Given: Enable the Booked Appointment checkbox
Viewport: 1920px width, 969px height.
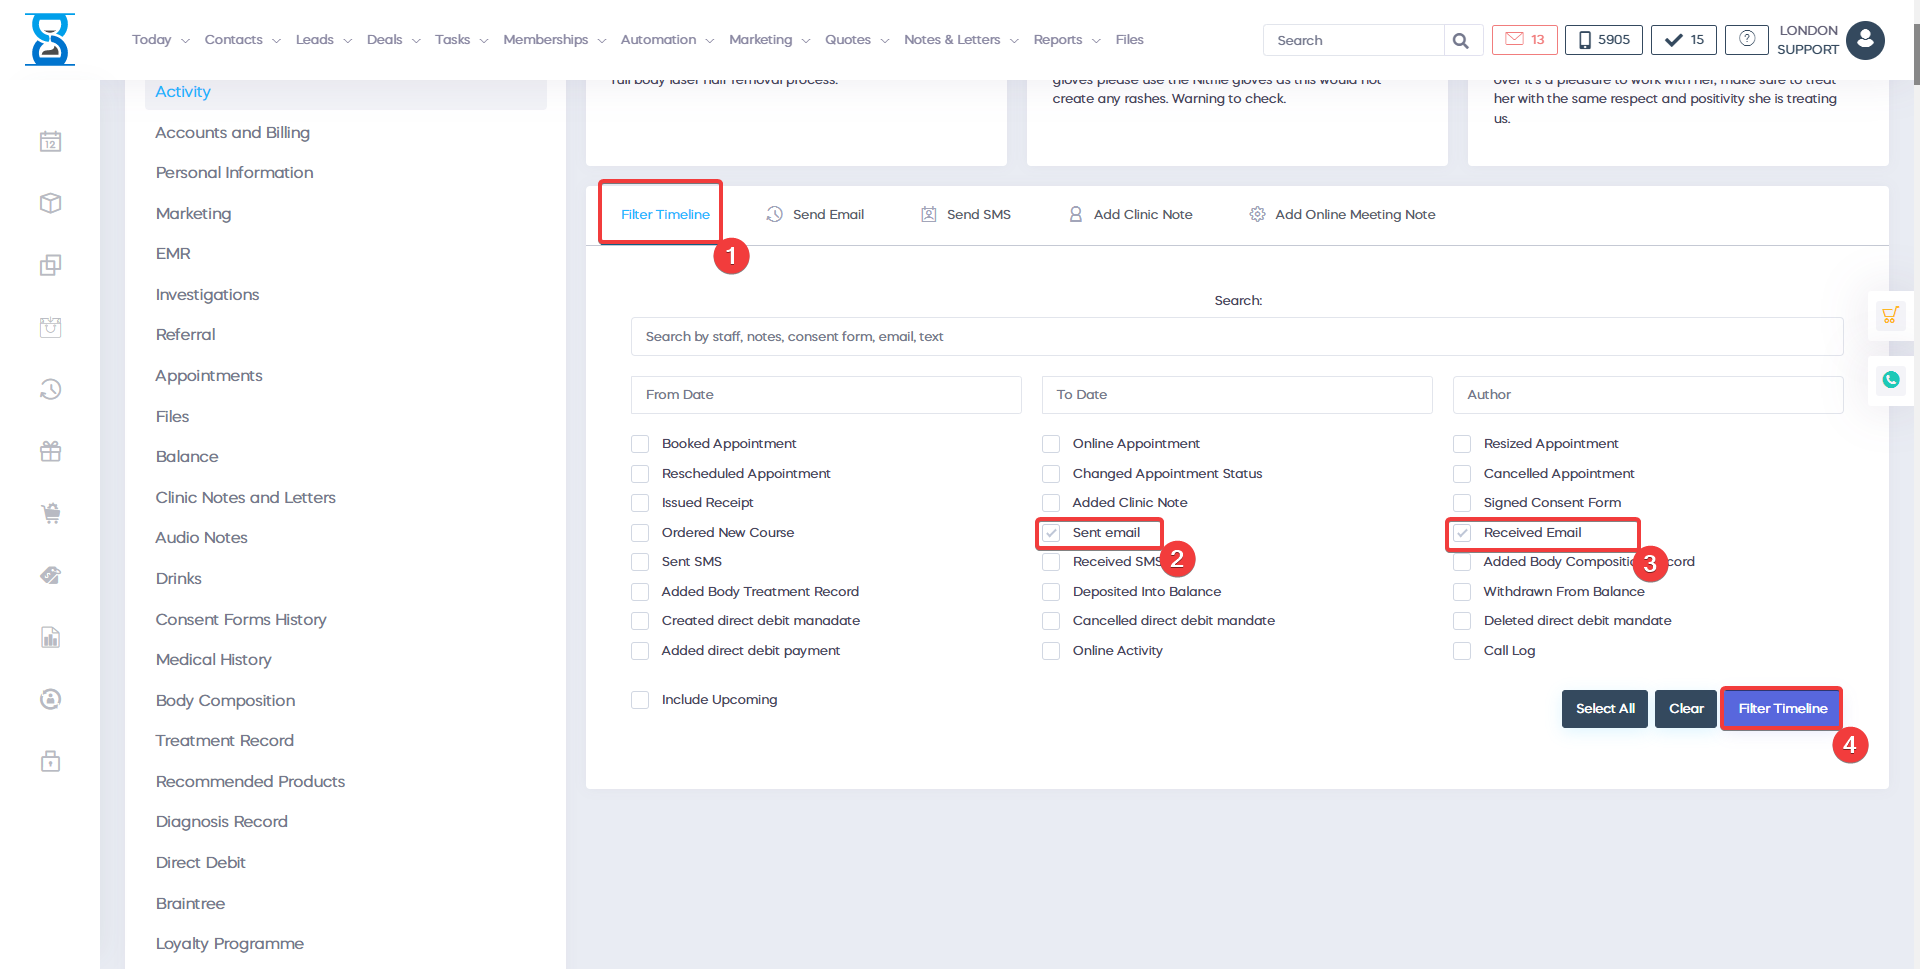Looking at the screenshot, I should pyautogui.click(x=640, y=444).
